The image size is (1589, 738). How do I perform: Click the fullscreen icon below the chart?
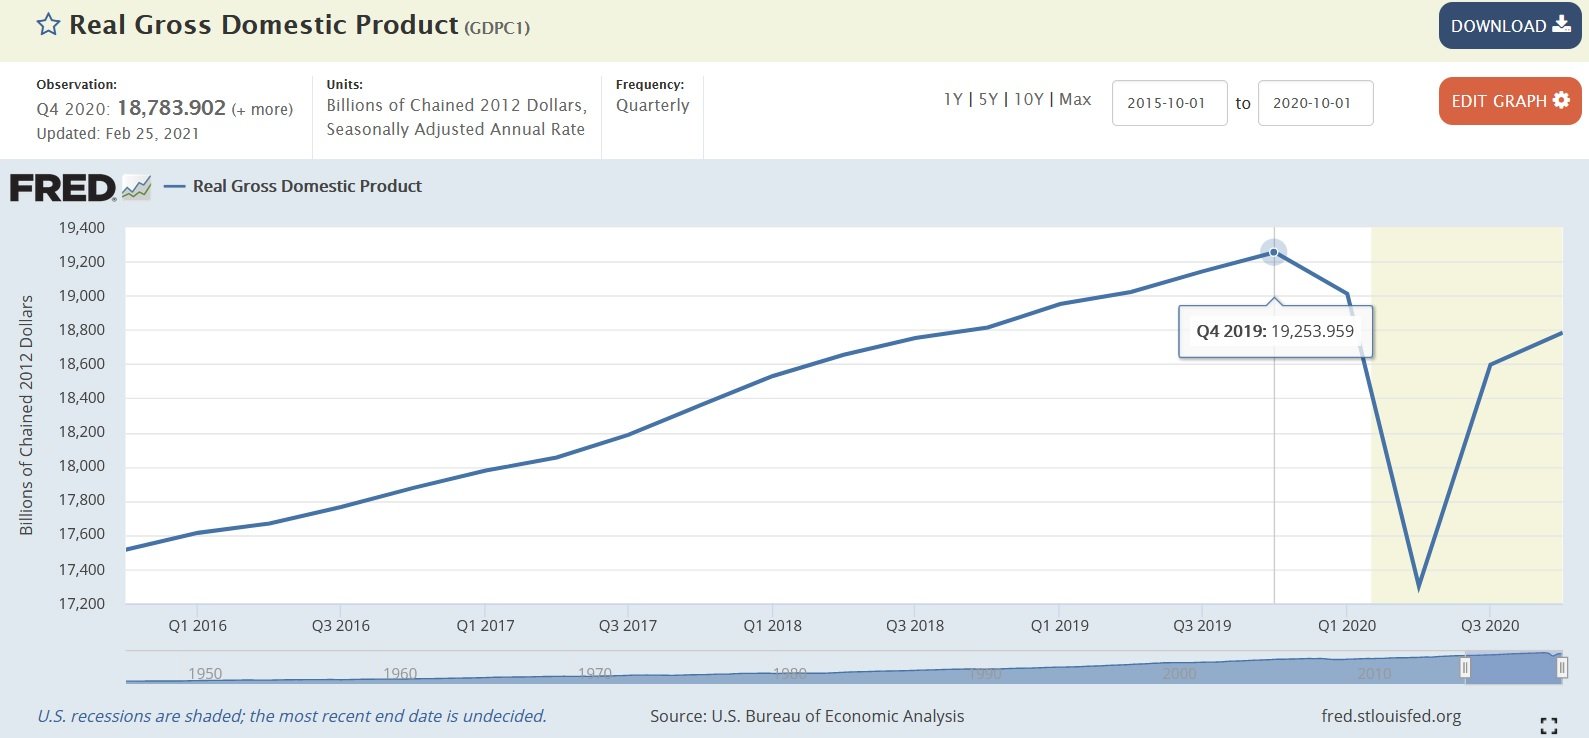click(1548, 725)
